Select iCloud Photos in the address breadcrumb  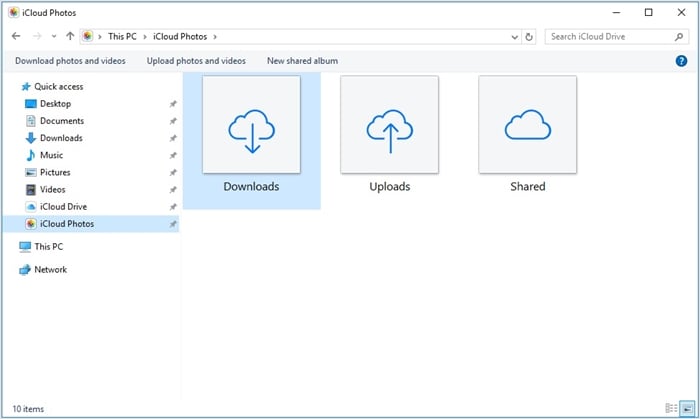(180, 37)
